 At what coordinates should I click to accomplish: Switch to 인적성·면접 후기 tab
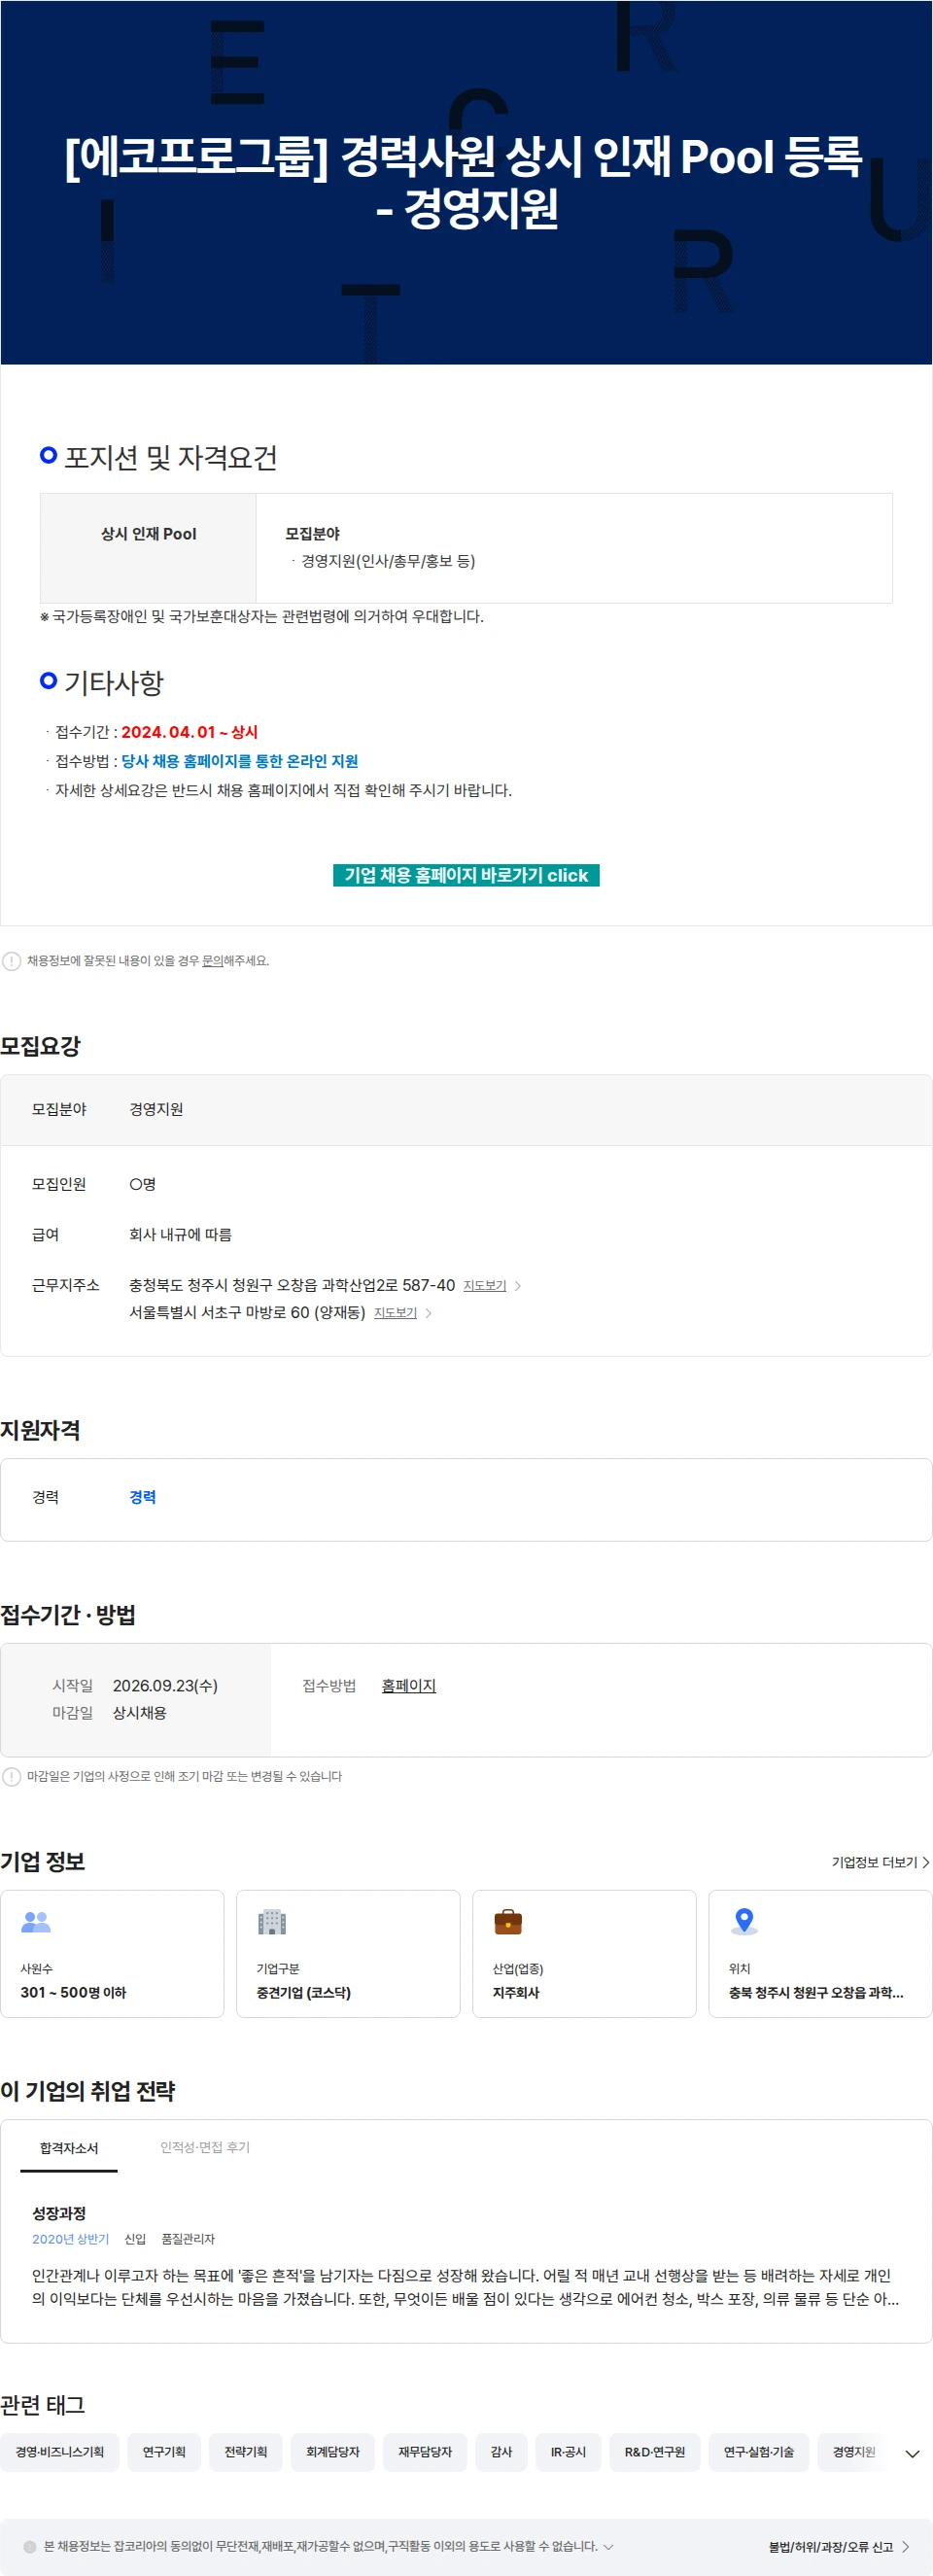(205, 2147)
